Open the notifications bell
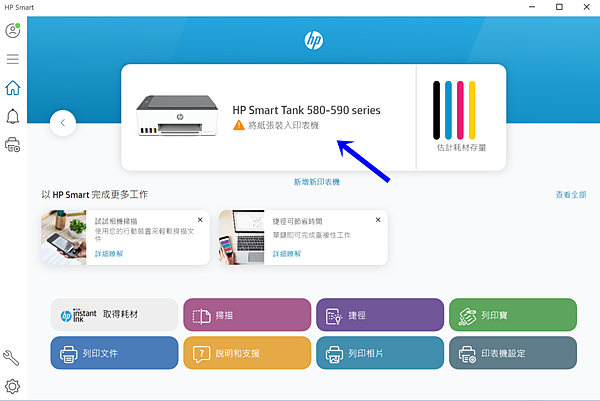600x401 pixels. pos(13,116)
